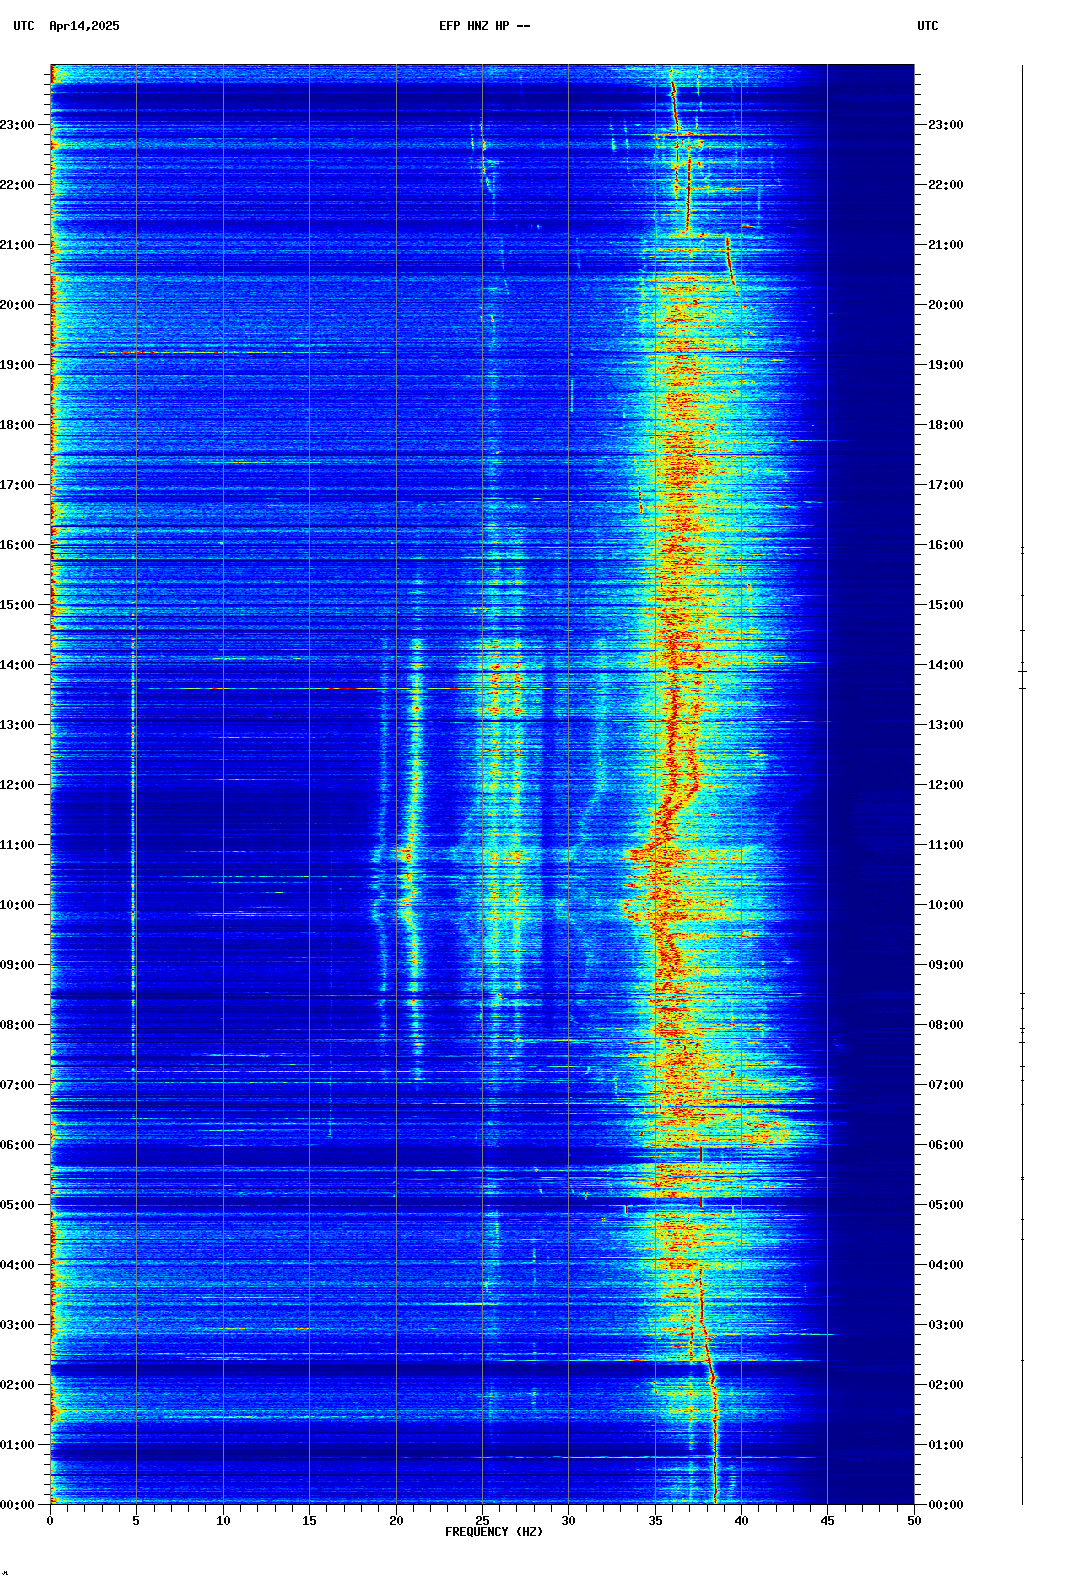Select the 23:00 time marker on left axis
This screenshot has width=1066, height=1584.
point(18,125)
